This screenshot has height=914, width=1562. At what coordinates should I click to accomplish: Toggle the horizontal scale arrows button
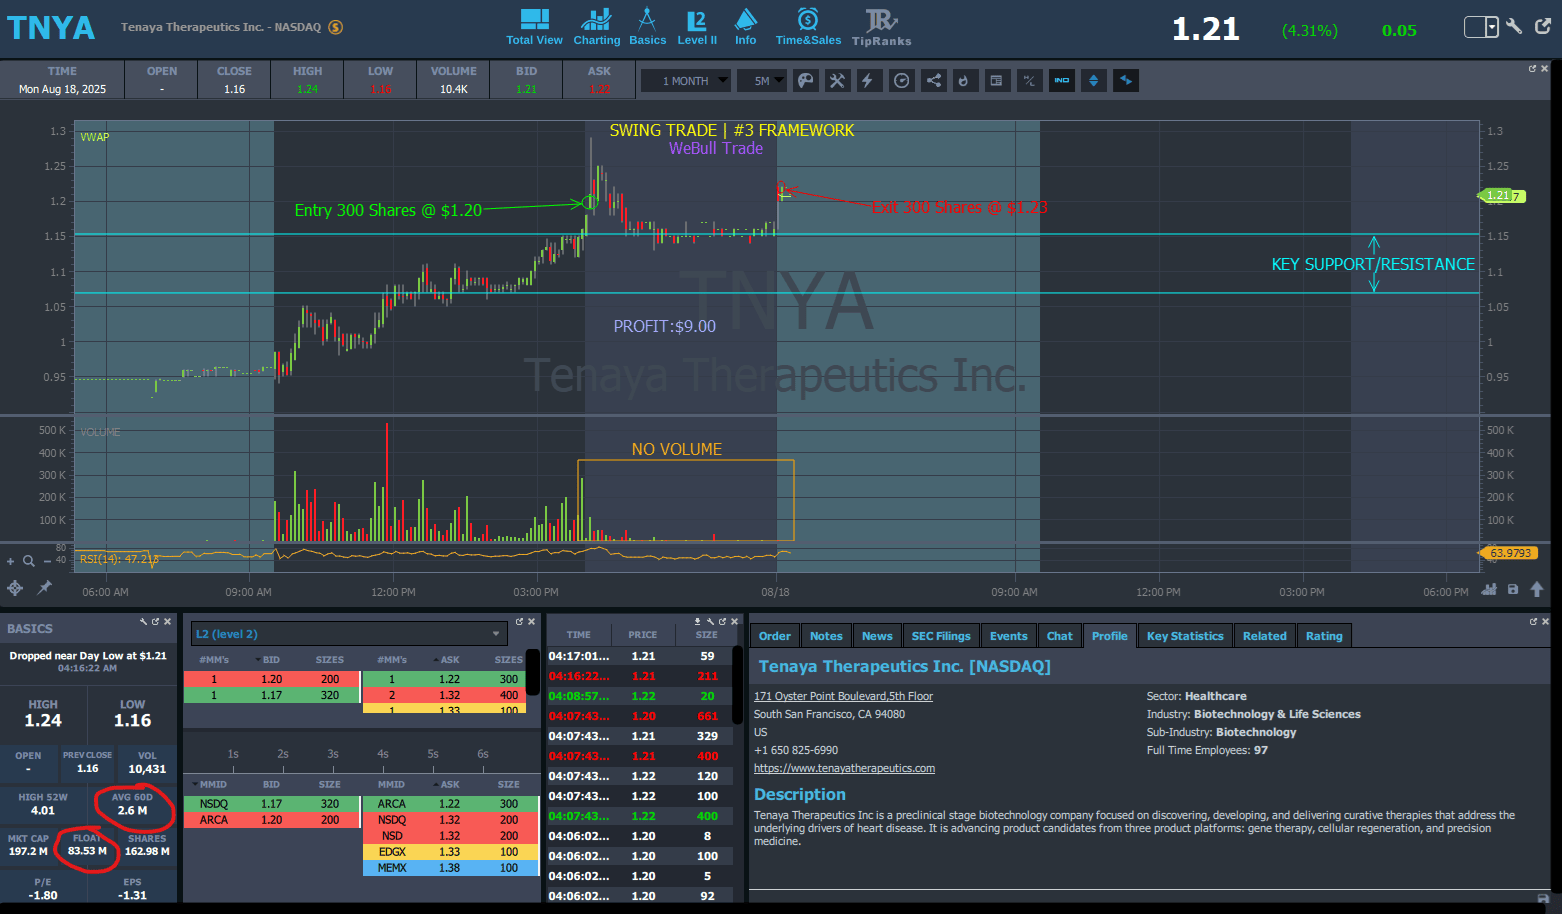[x=1126, y=81]
